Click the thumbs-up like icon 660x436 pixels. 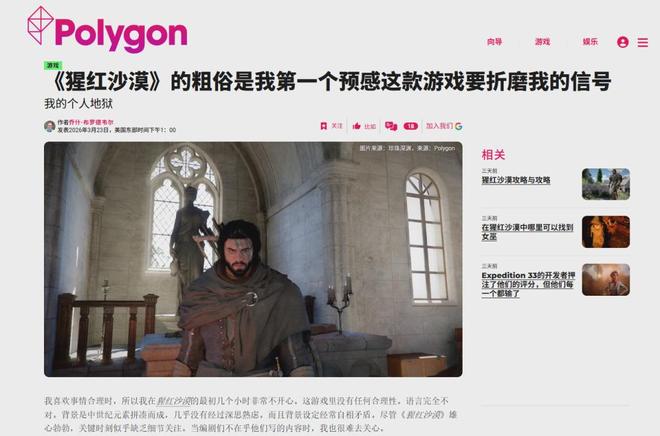click(357, 126)
